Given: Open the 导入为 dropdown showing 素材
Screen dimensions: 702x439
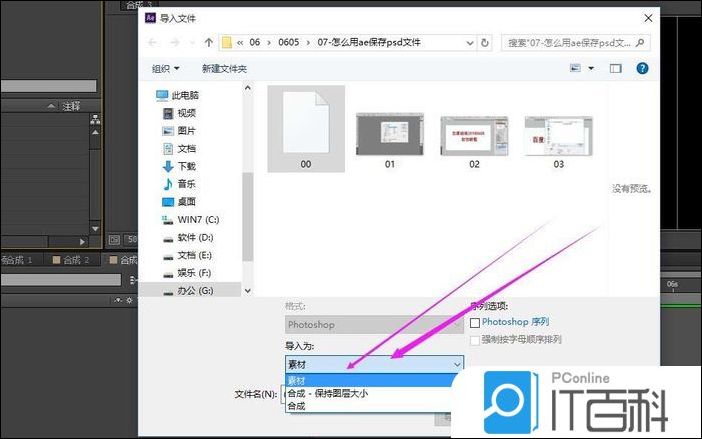Looking at the screenshot, I should (374, 364).
